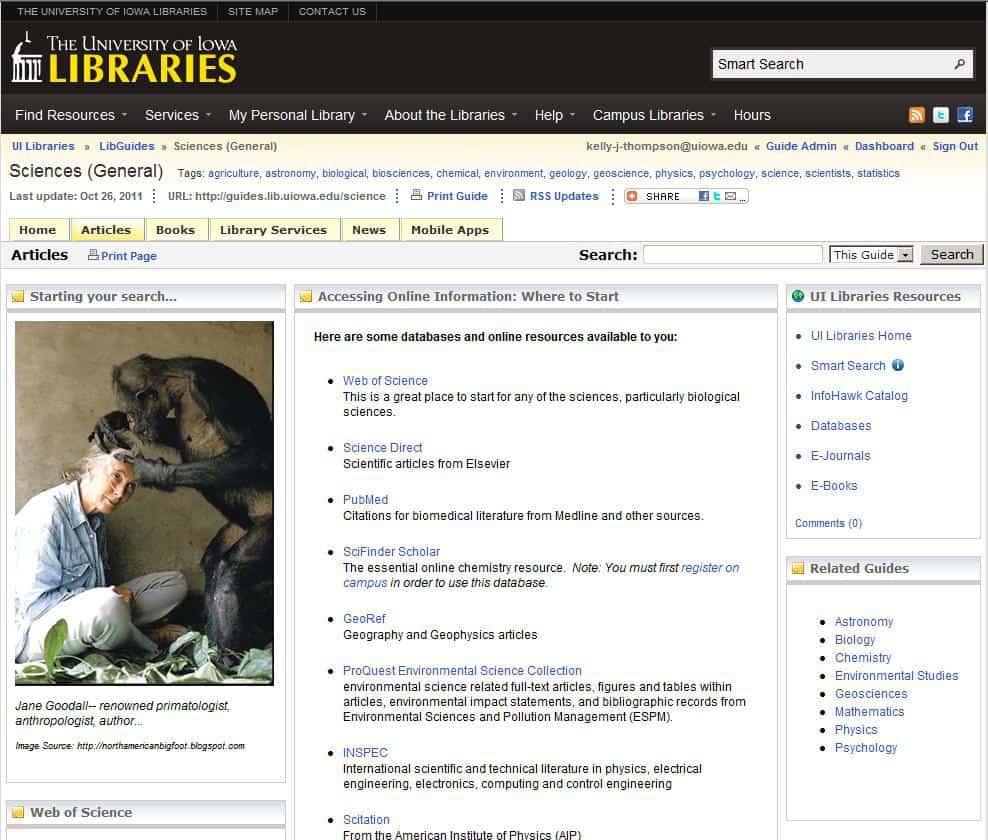Click the magnifier icon in the Smart Search box
Screen dimensions: 988x840
958,63
